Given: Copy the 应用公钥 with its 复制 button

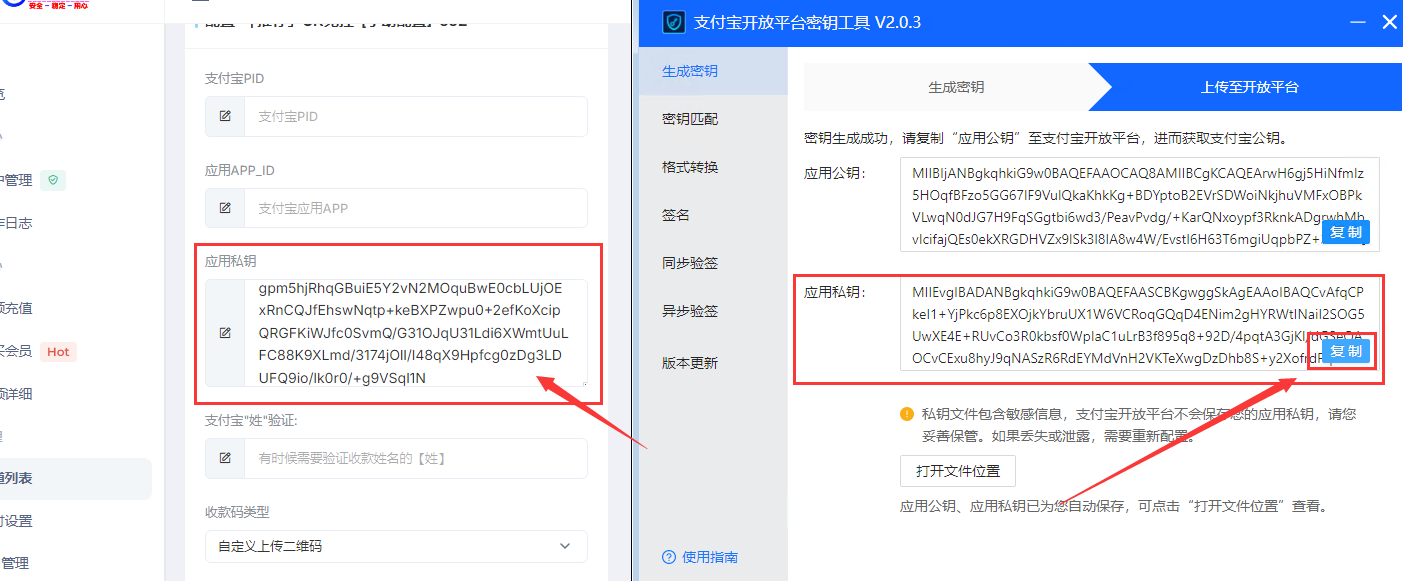Looking at the screenshot, I should pyautogui.click(x=1346, y=231).
